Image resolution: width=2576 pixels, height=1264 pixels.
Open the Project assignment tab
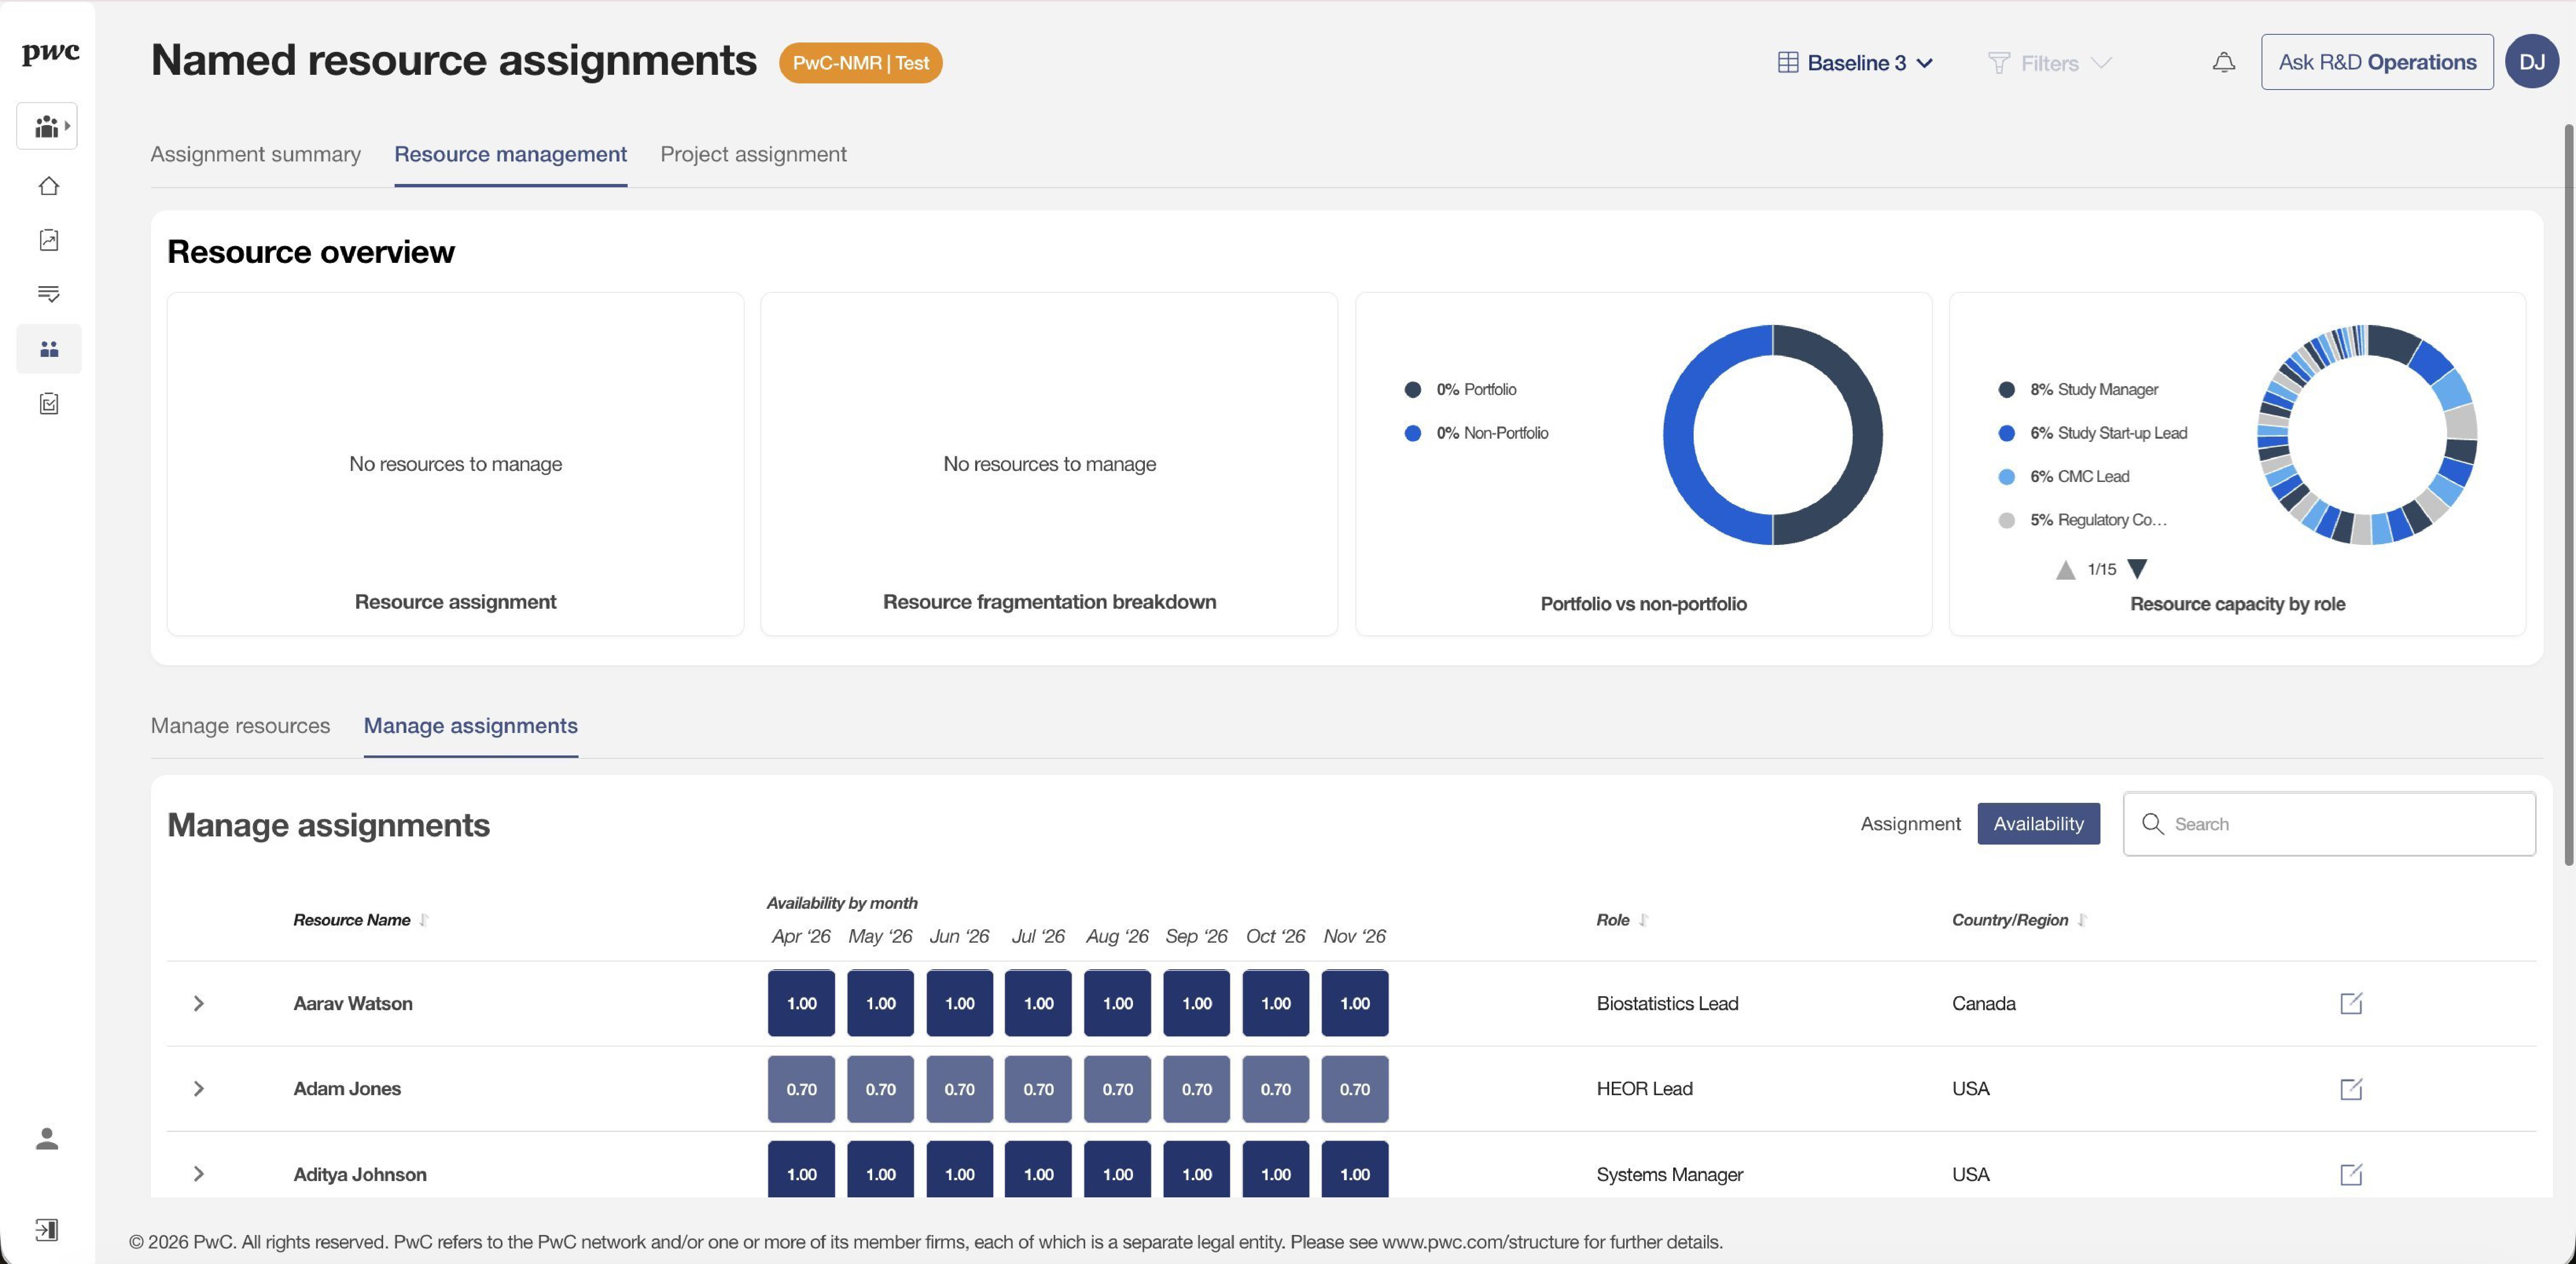753,154
